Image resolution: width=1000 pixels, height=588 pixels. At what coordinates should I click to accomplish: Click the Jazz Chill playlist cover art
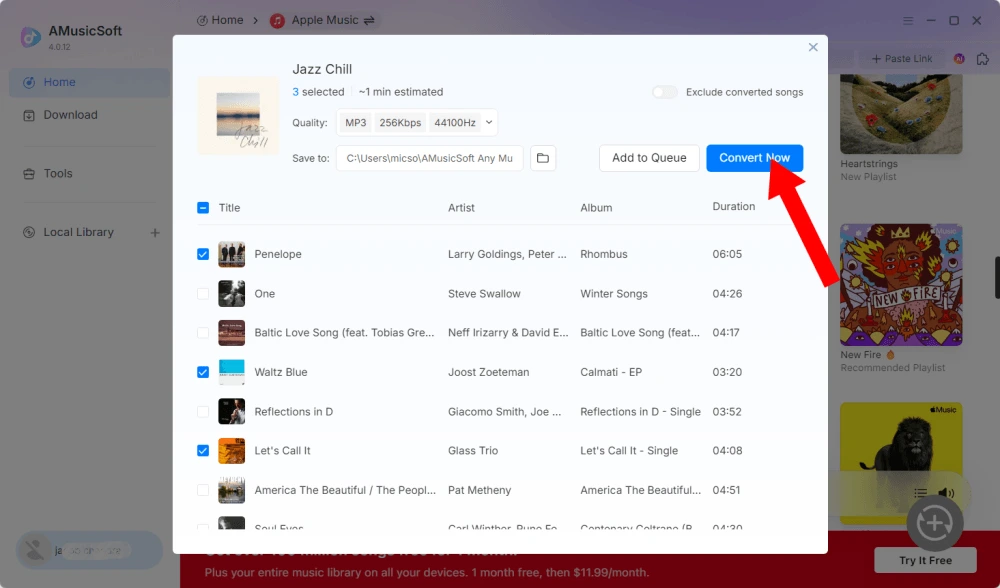(x=238, y=115)
